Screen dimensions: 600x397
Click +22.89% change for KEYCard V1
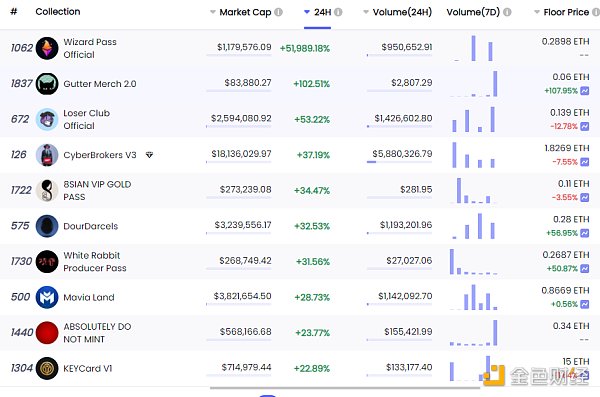pyautogui.click(x=311, y=369)
